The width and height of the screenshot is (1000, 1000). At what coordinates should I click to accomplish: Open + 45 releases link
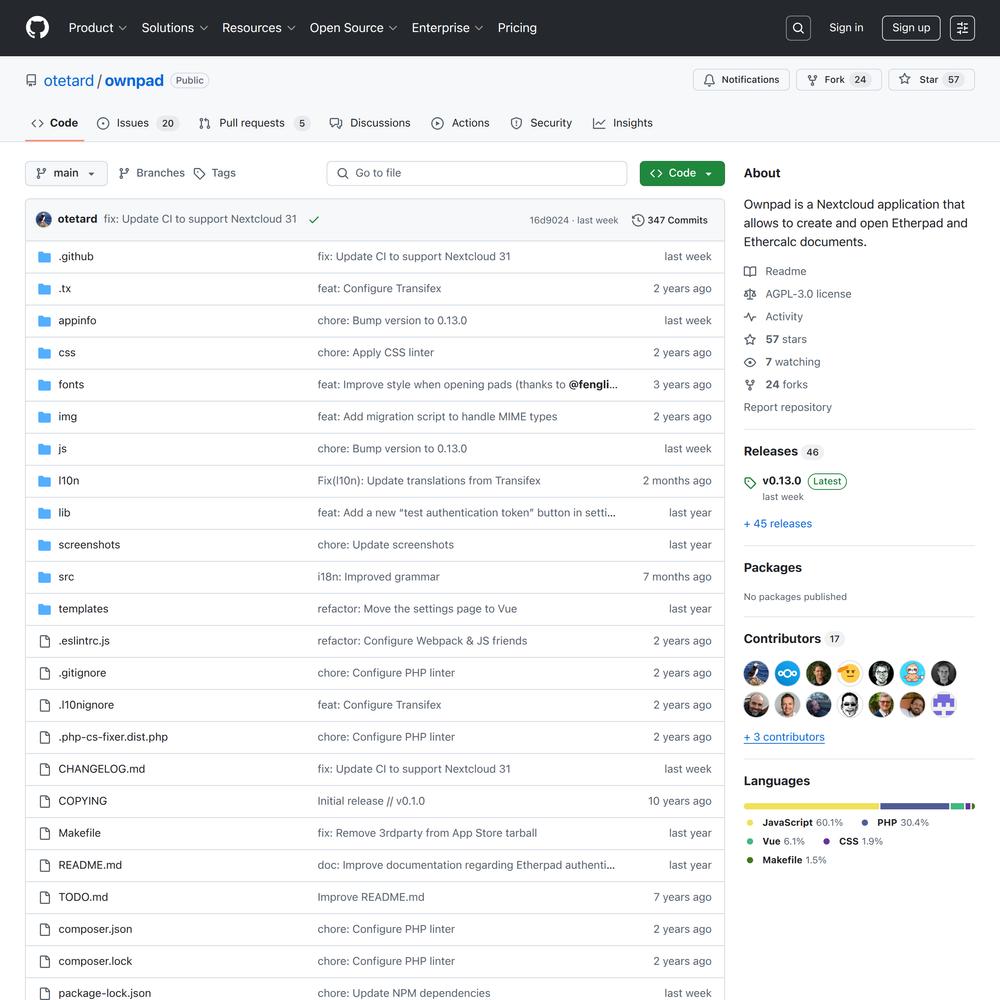[x=777, y=524]
